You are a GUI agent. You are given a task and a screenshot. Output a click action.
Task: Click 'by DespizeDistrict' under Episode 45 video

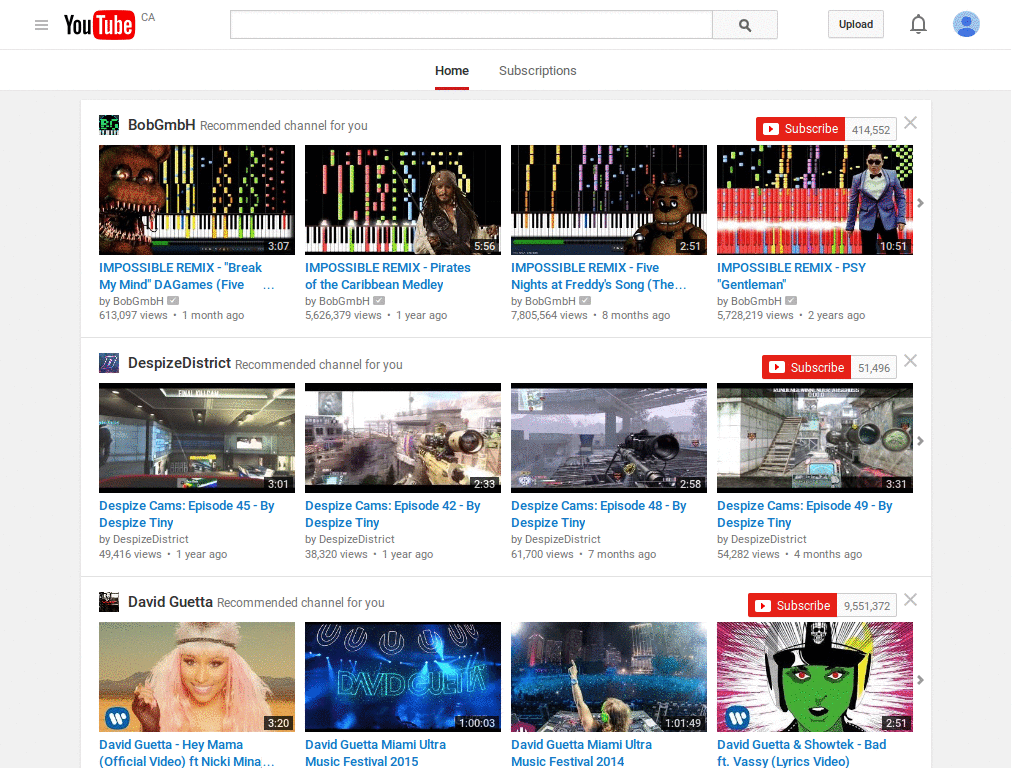coord(144,539)
